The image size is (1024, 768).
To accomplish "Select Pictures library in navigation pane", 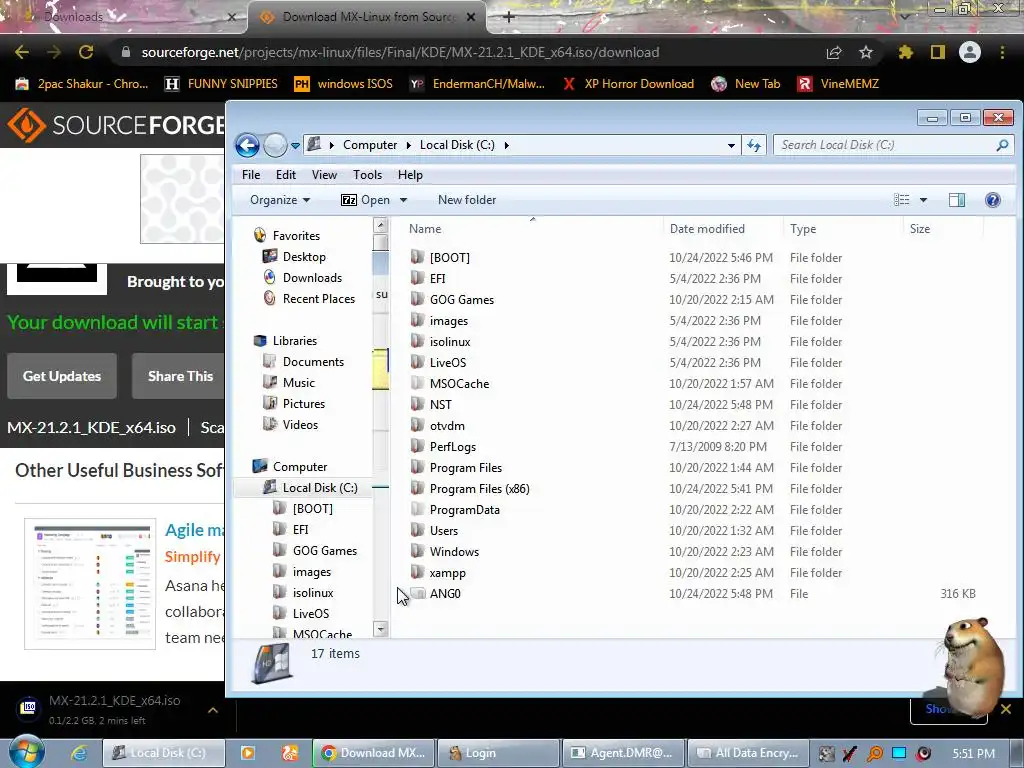I will click(x=304, y=404).
